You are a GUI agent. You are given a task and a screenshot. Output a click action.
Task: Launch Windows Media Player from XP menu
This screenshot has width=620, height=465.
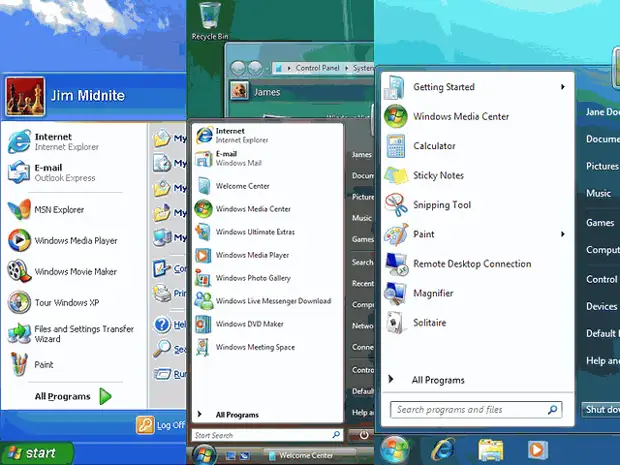click(76, 241)
